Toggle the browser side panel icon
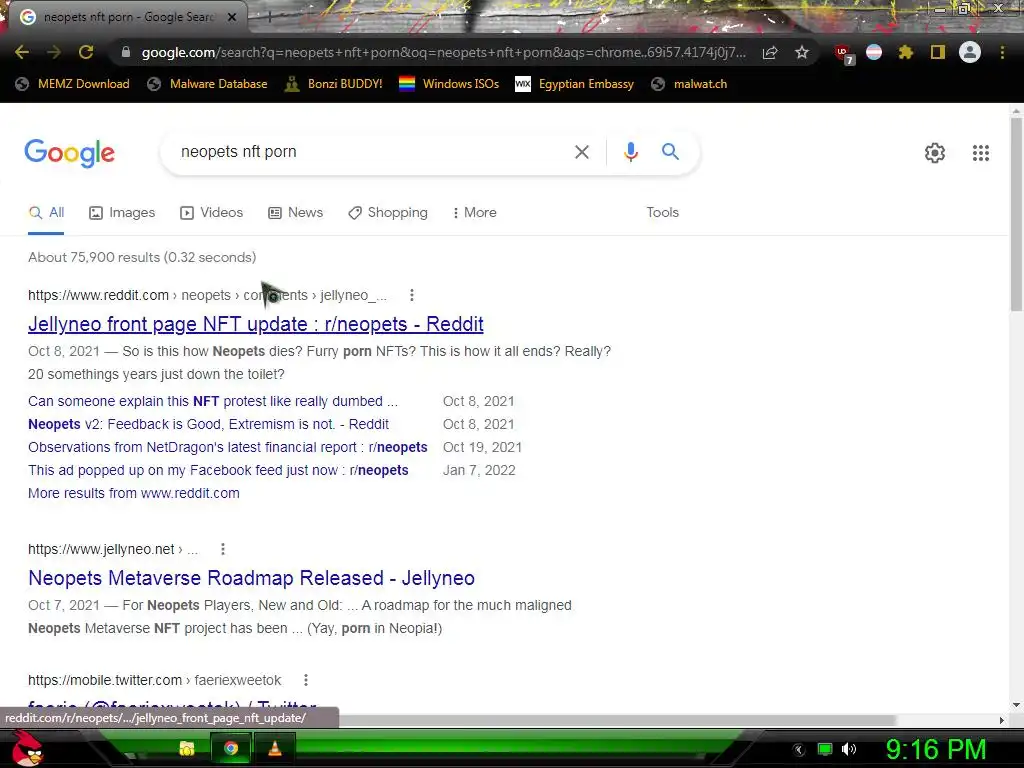Screen dimensions: 1024x768 (x=938, y=52)
